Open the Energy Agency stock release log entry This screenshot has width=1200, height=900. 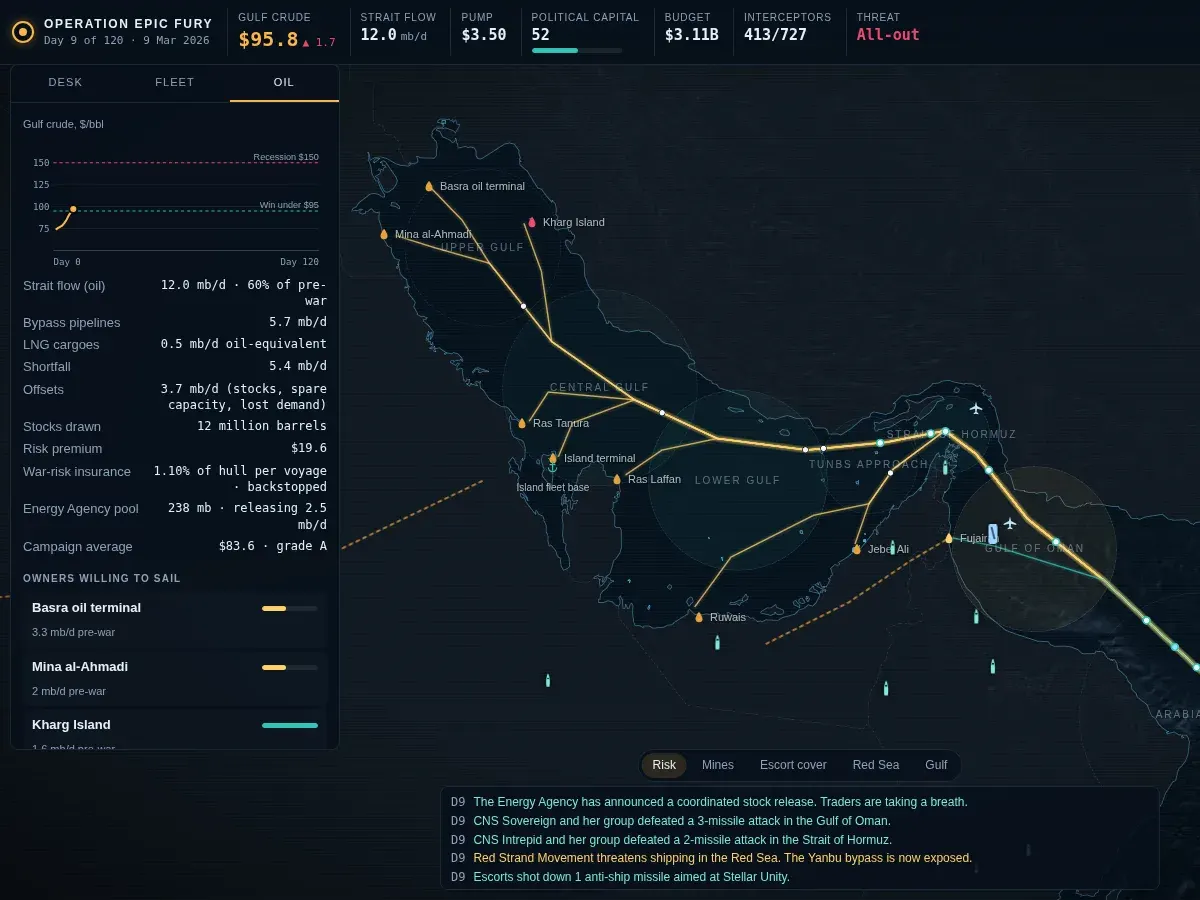(x=720, y=802)
